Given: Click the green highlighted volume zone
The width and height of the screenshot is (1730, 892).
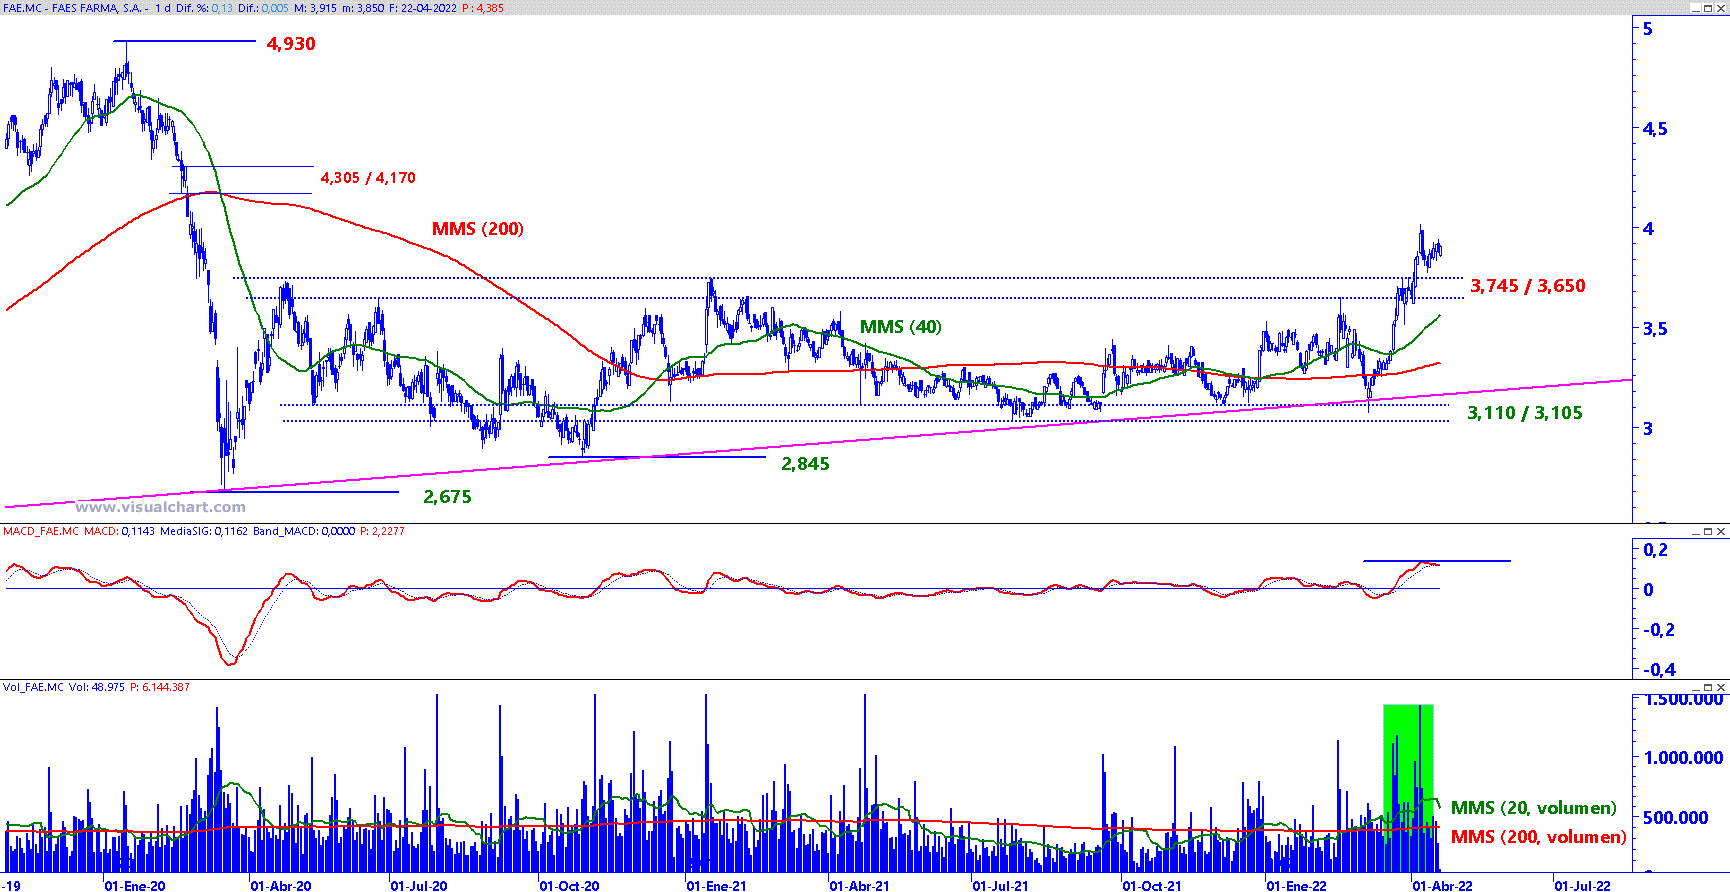Looking at the screenshot, I should coord(1408,788).
